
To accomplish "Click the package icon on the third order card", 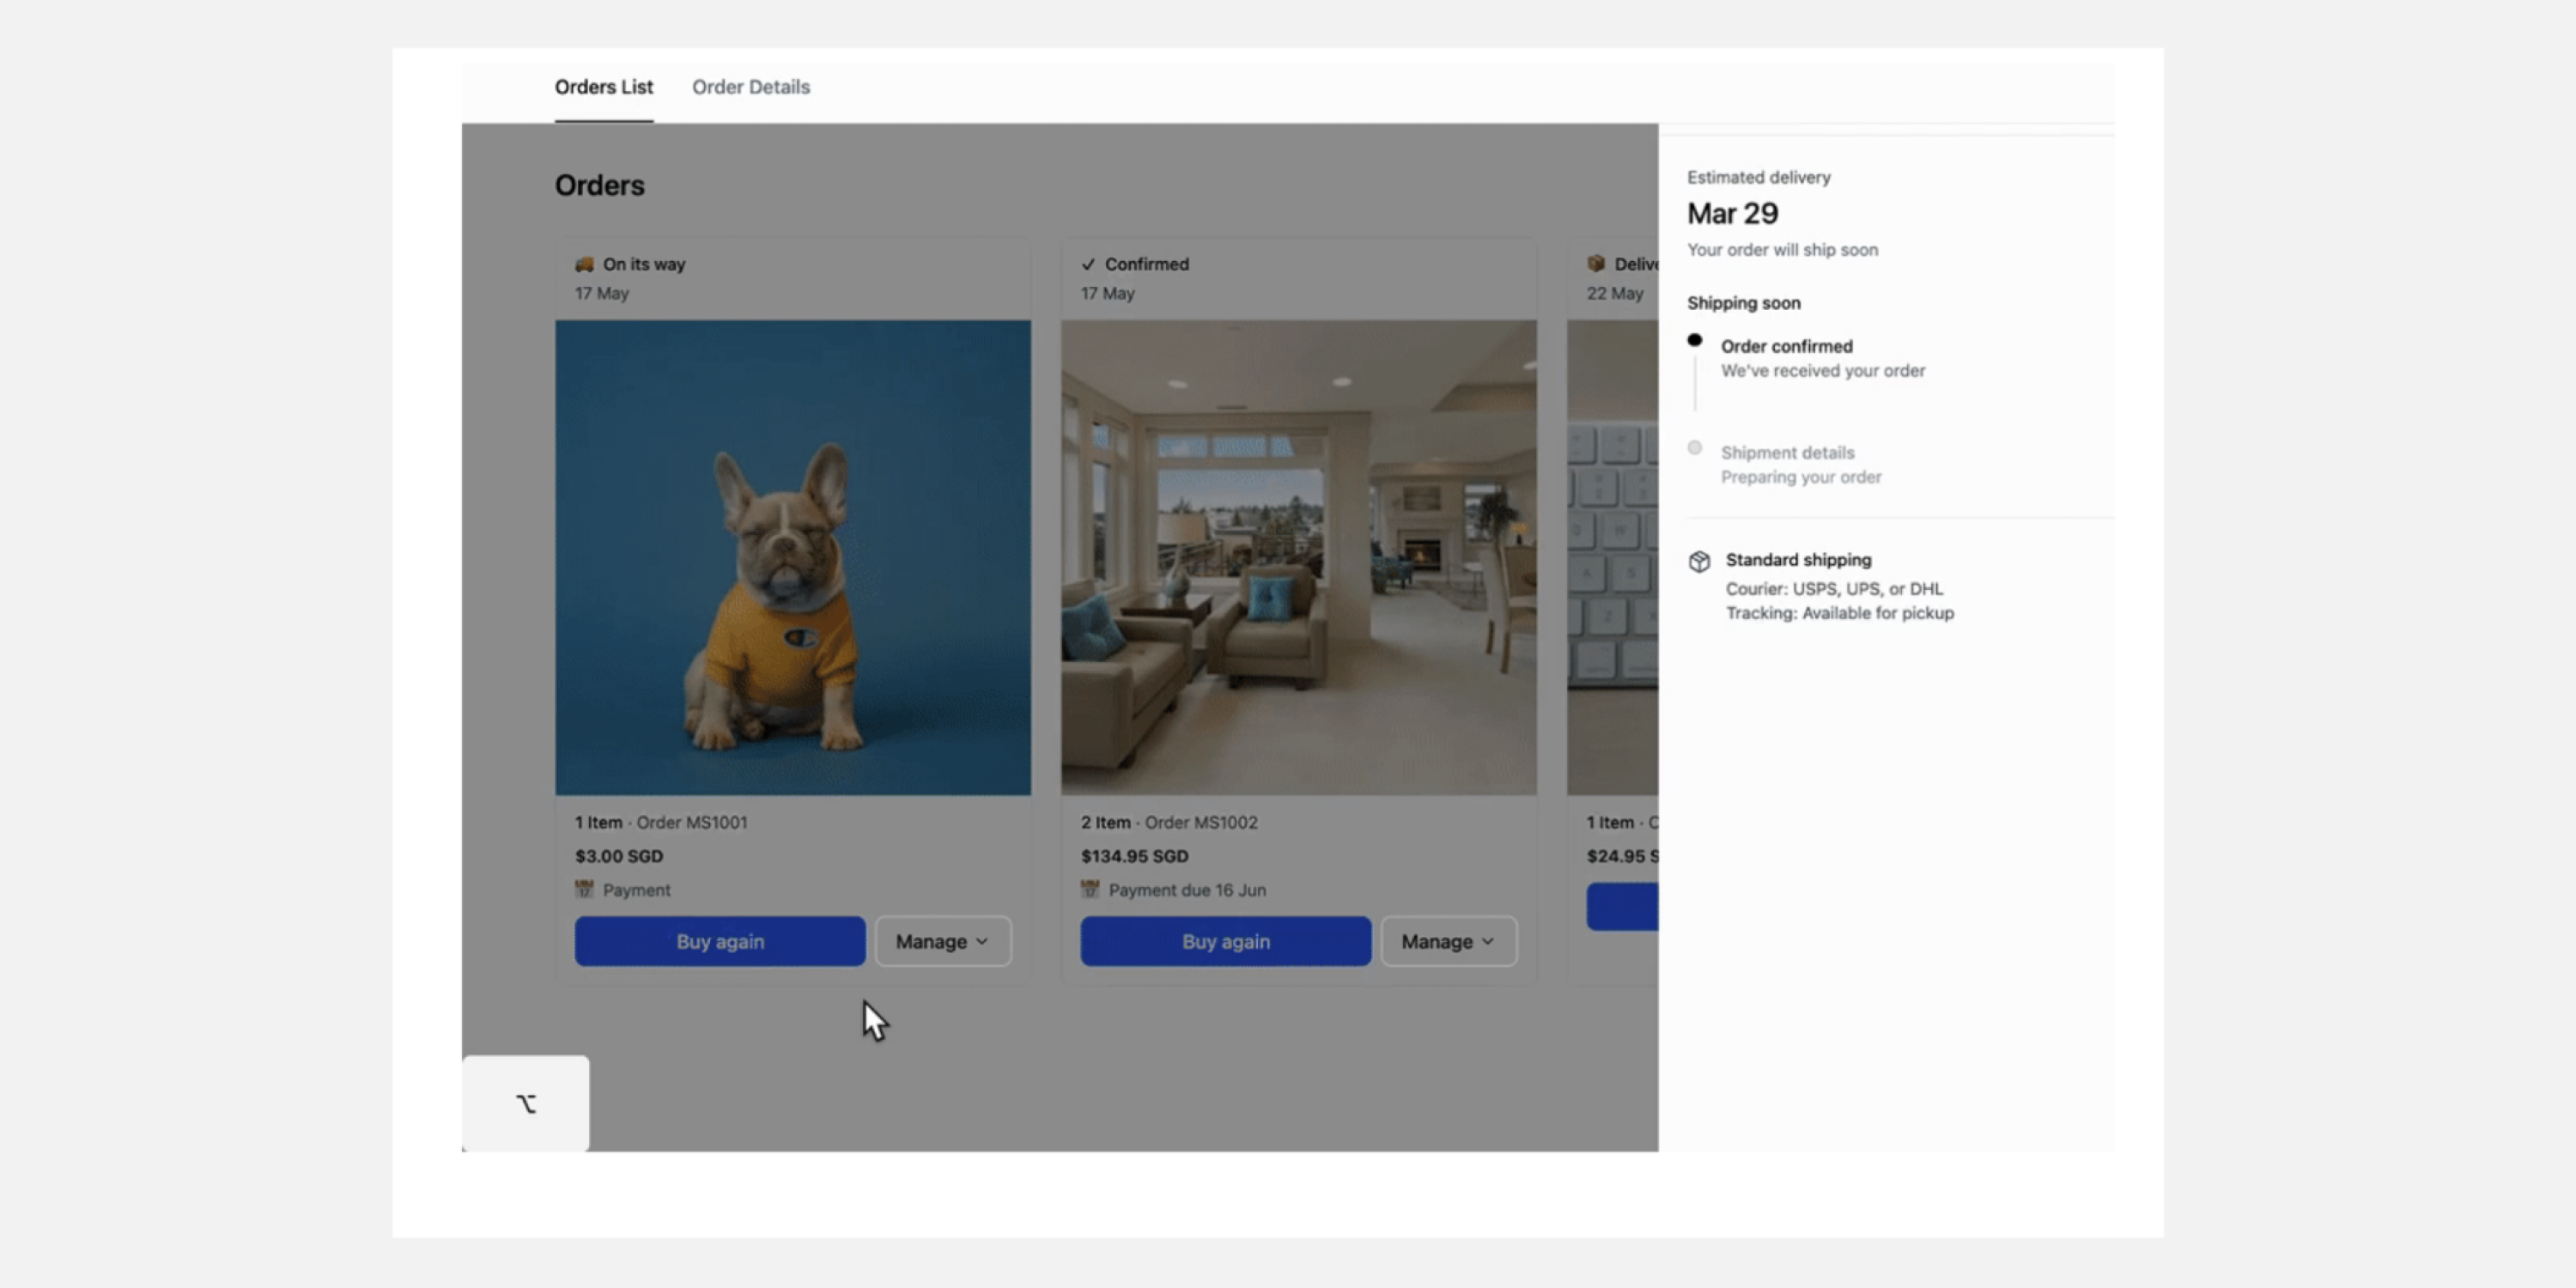I will [1596, 264].
